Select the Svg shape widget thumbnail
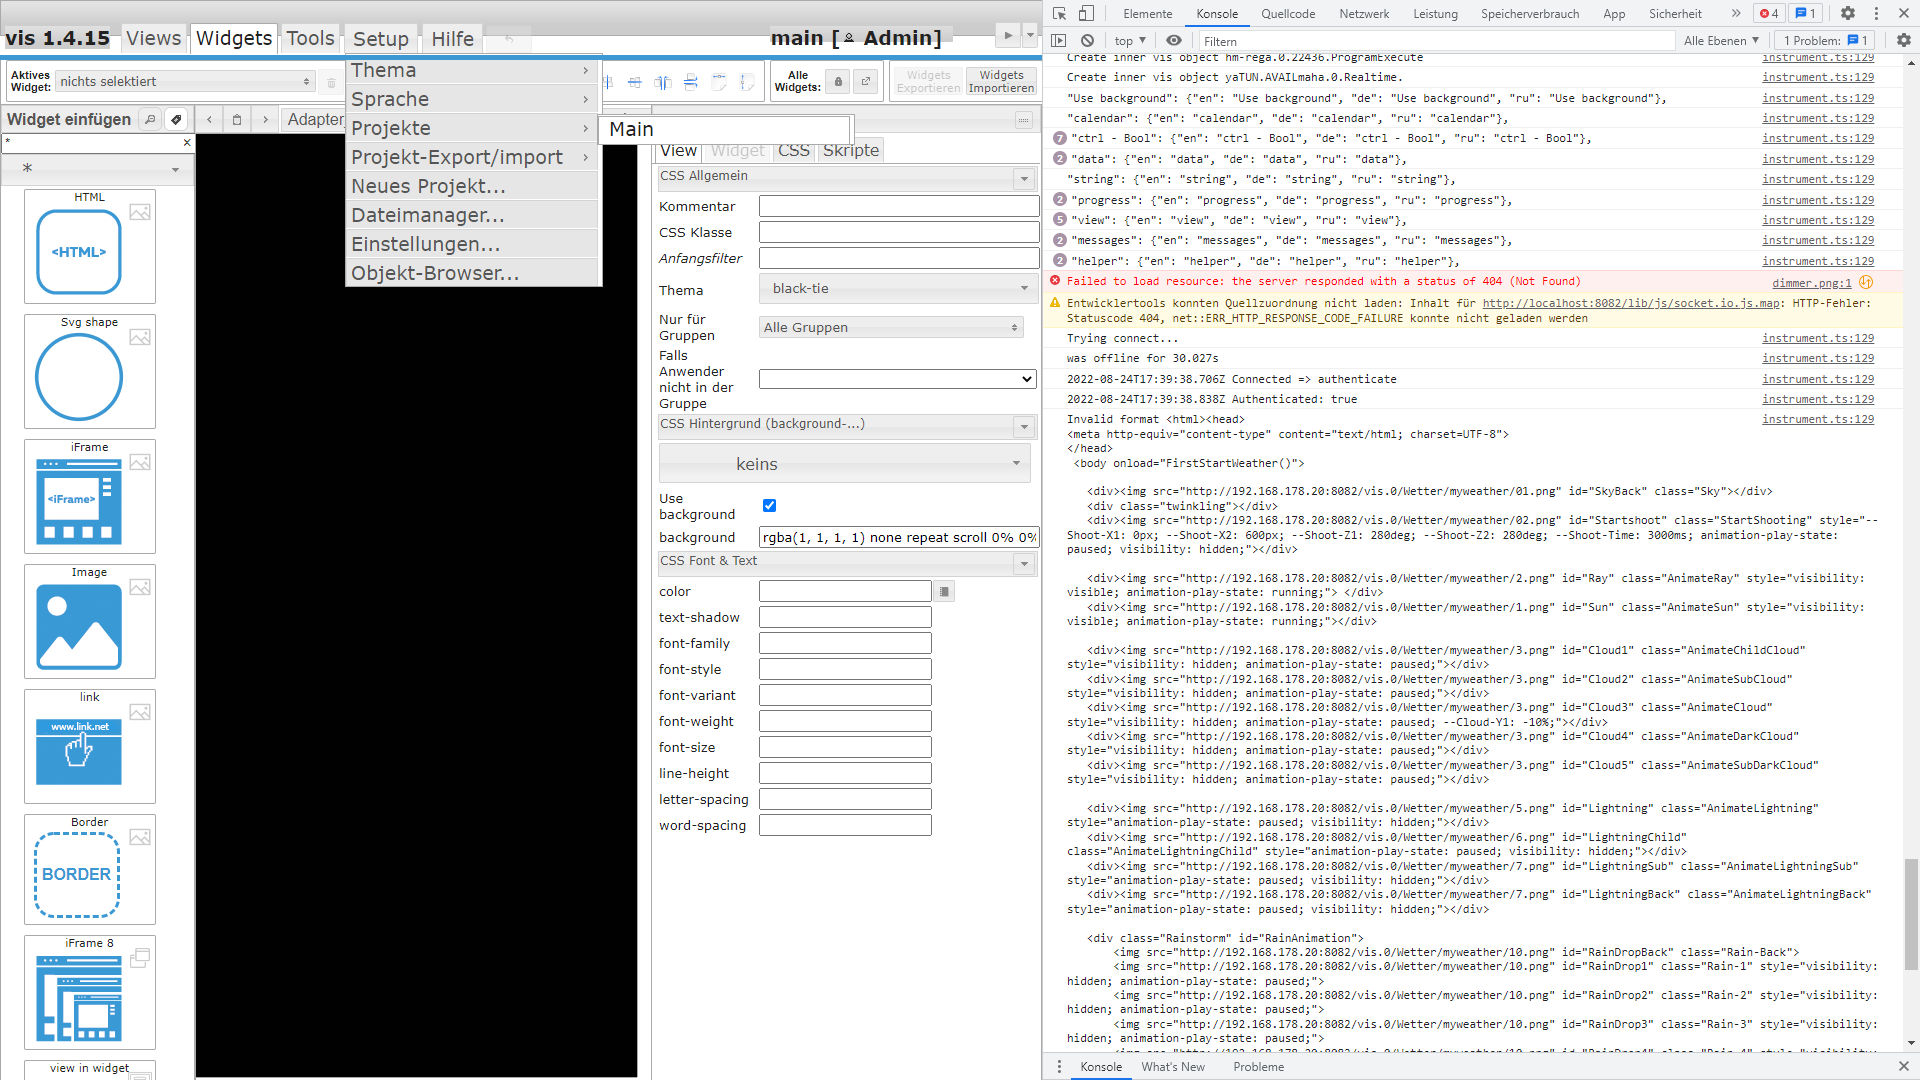The image size is (1920, 1080). click(x=90, y=372)
